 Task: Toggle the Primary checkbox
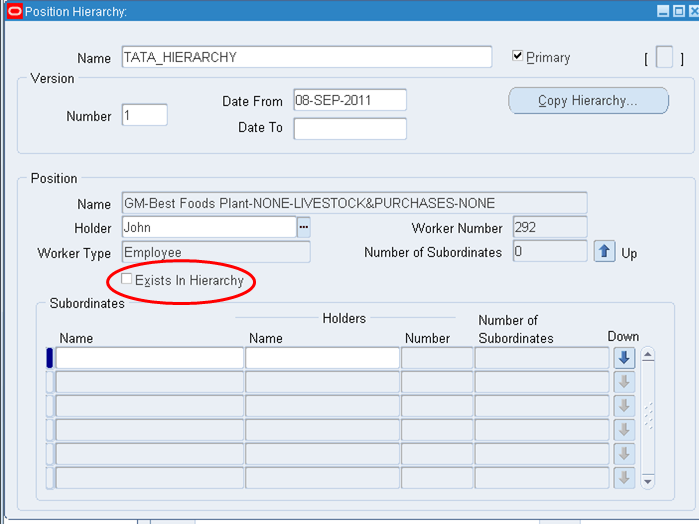518,56
